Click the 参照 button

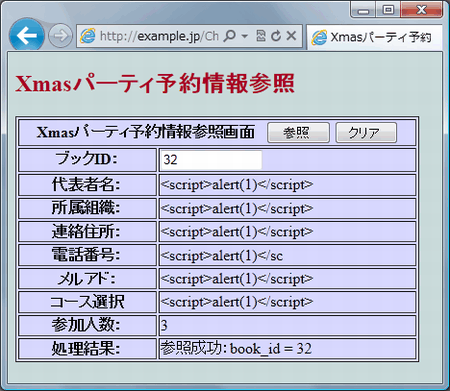298,132
